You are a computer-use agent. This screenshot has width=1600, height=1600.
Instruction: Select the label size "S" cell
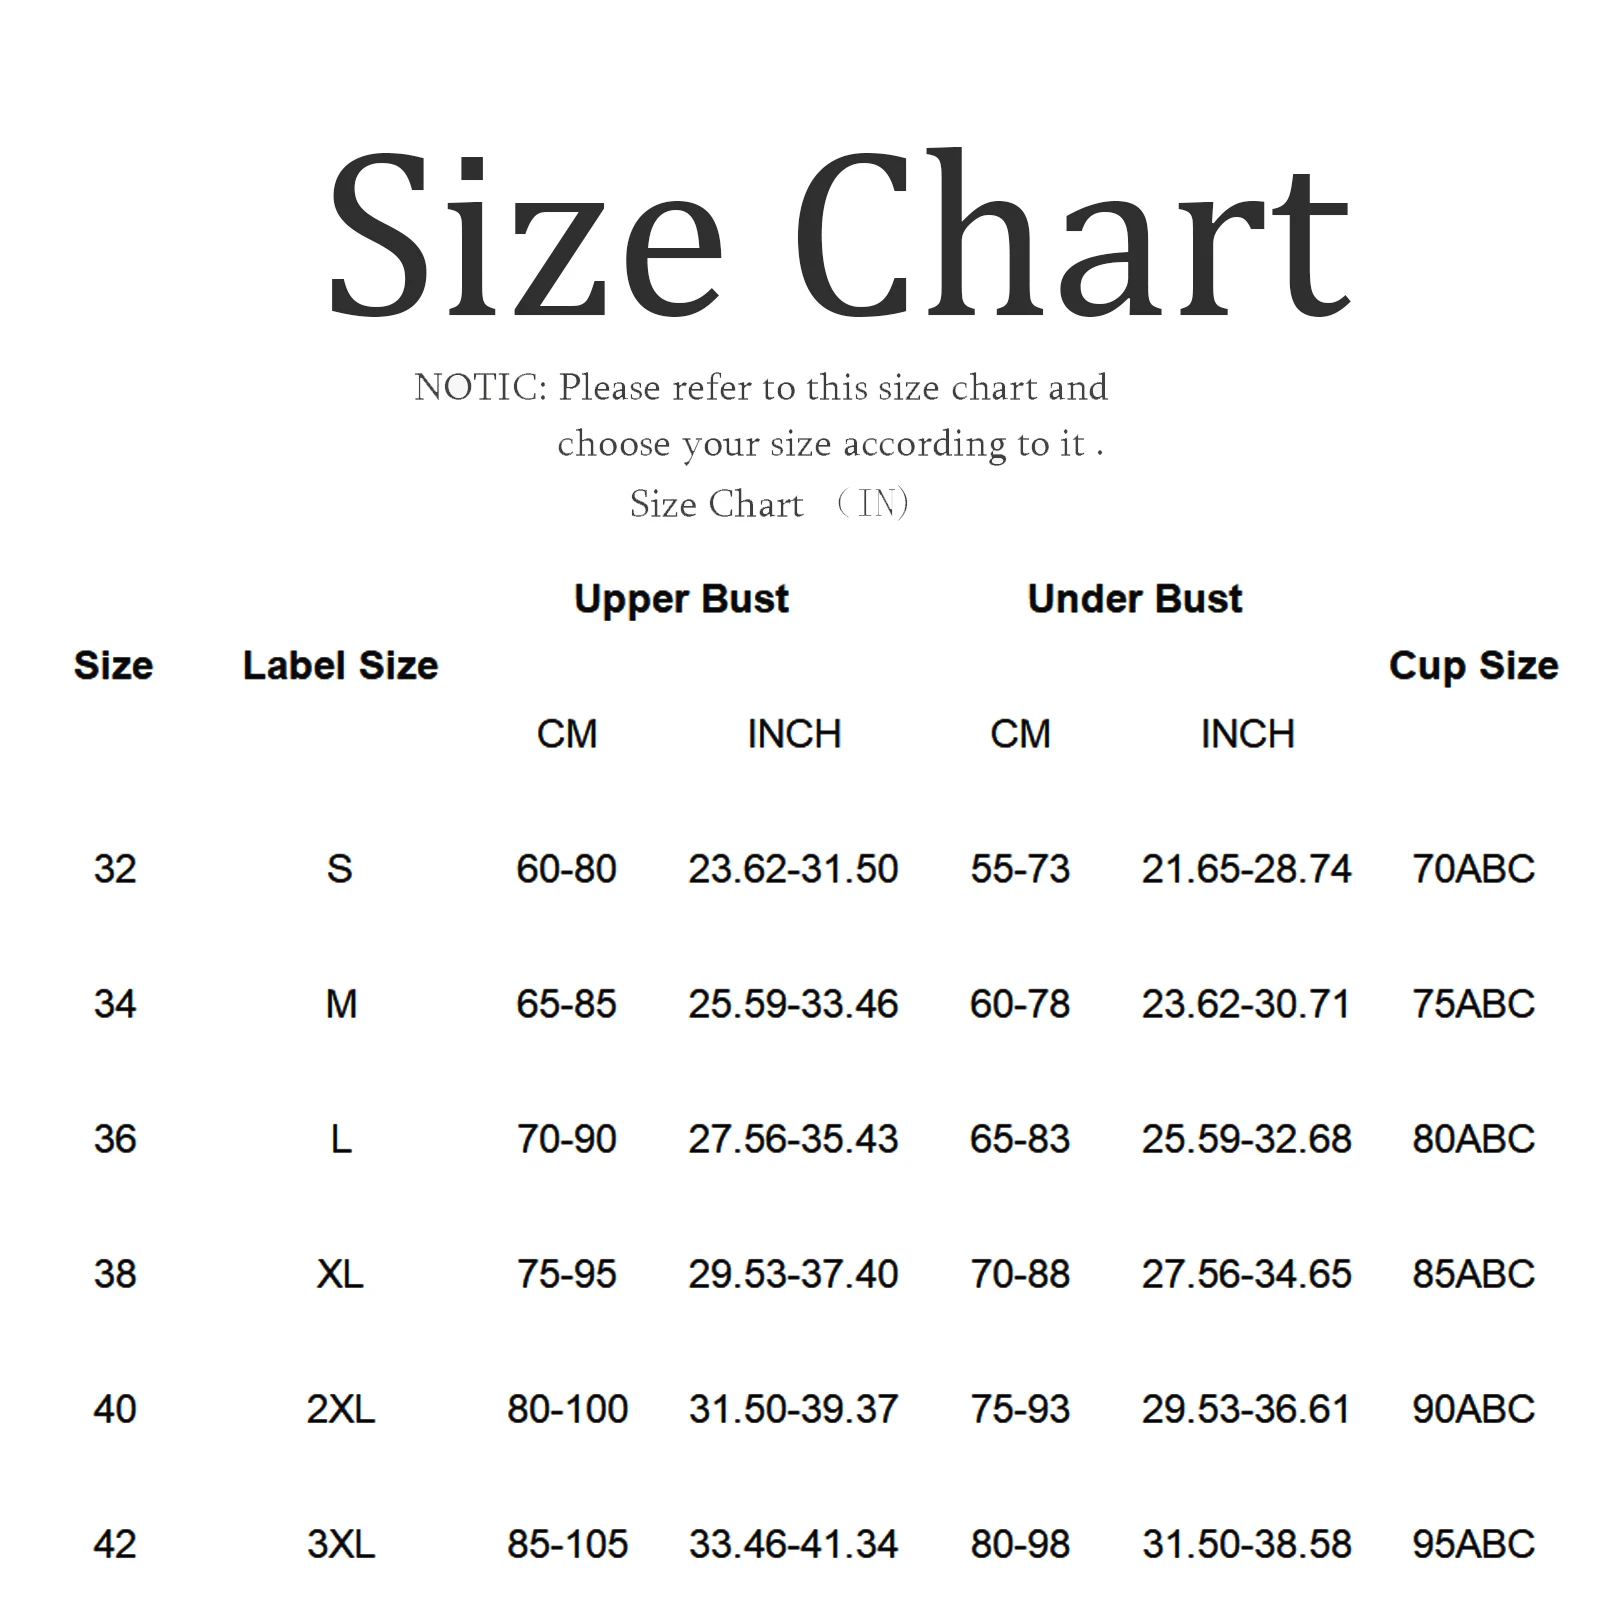coord(340,869)
